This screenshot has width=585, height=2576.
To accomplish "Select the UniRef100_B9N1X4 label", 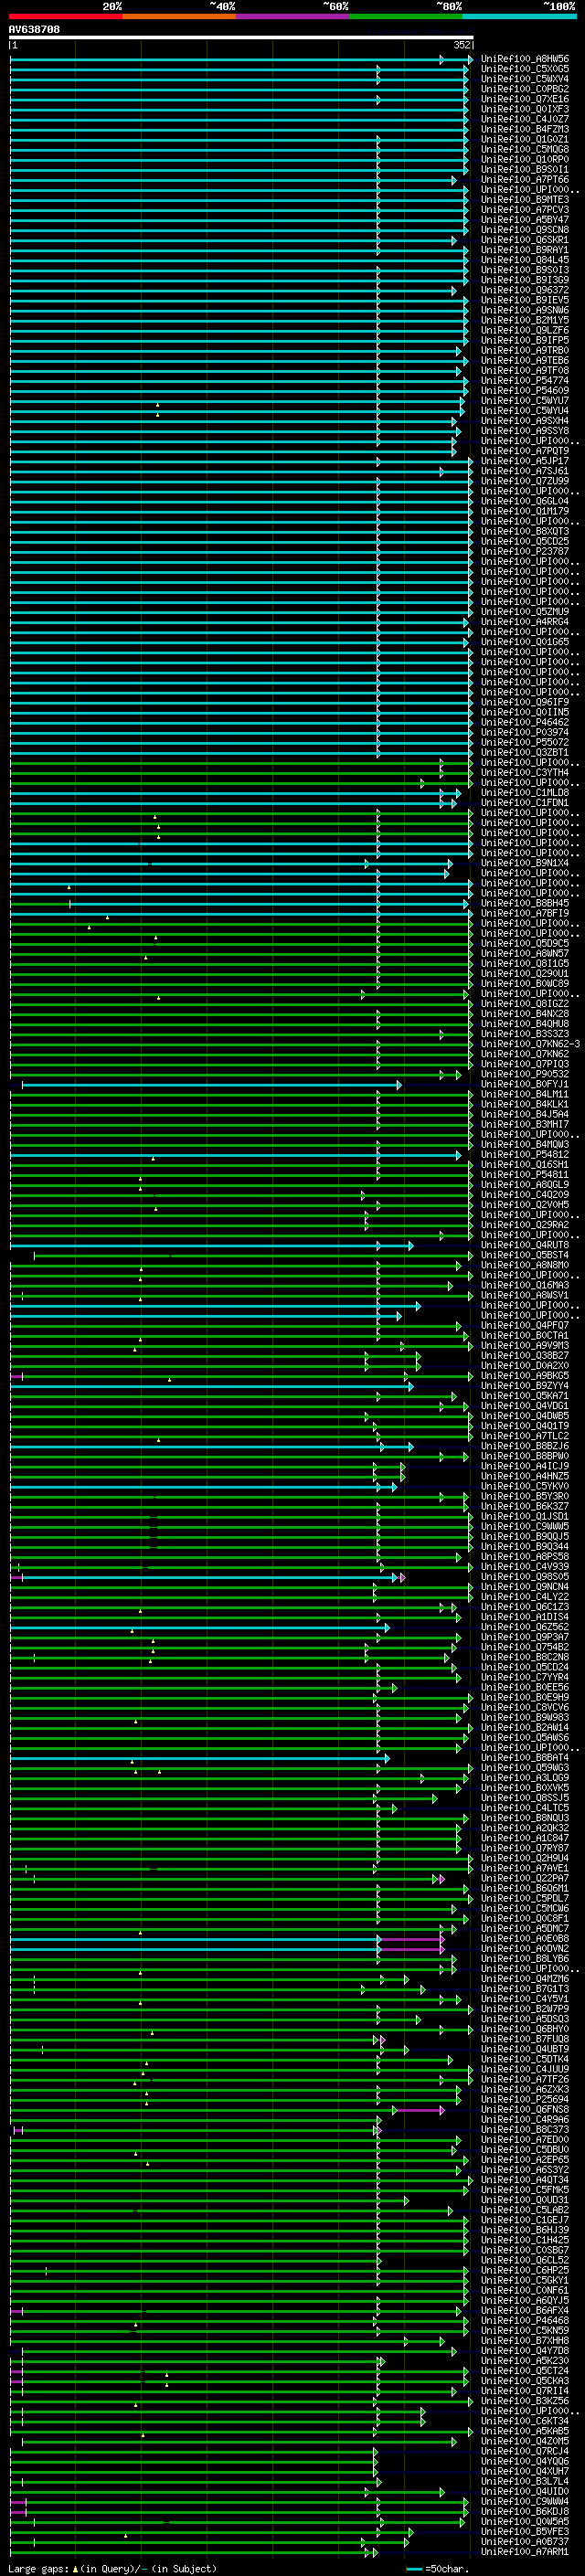I will [525, 863].
